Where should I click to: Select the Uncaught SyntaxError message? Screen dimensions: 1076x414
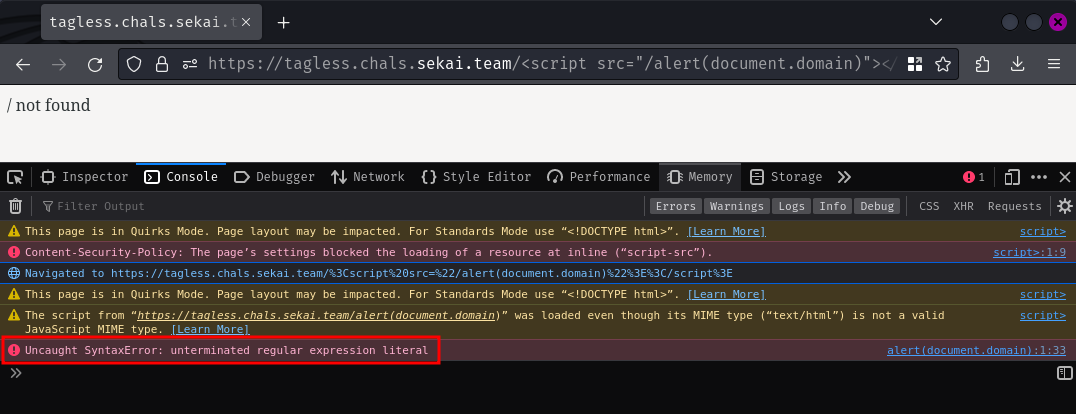point(226,351)
